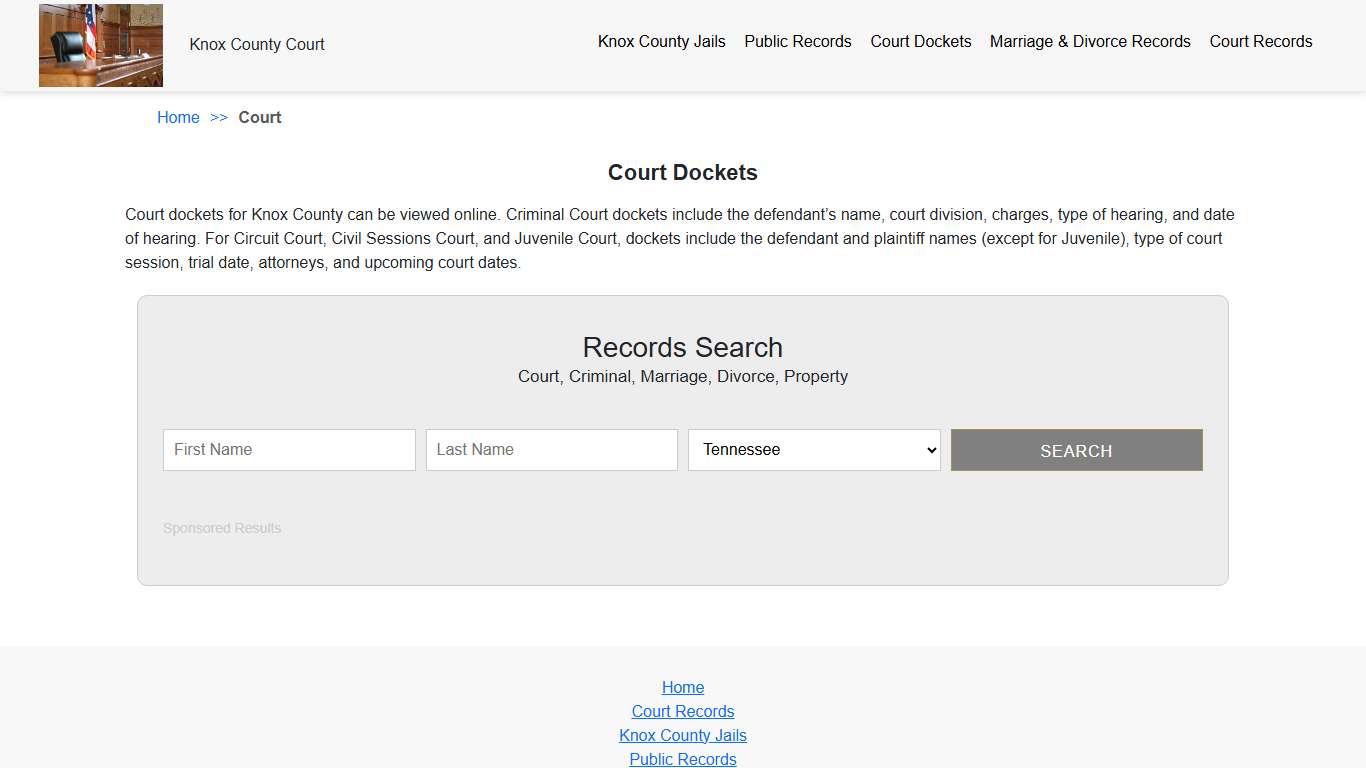1366x768 pixels.
Task: Open Knox County Jails from the top menu
Action: [661, 41]
